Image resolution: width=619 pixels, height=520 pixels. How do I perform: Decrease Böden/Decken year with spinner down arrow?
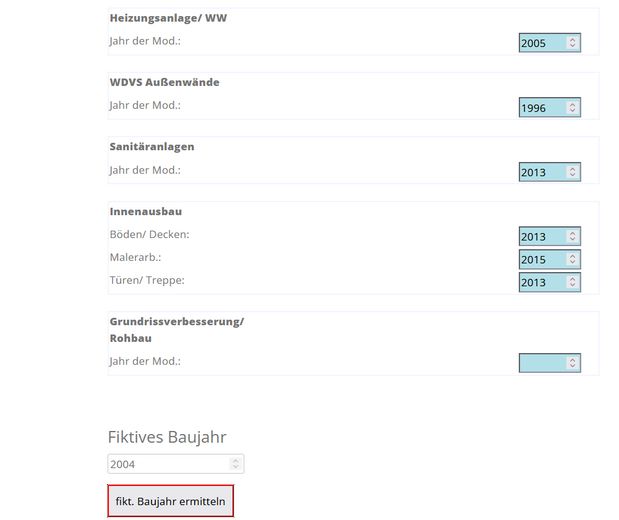572,240
